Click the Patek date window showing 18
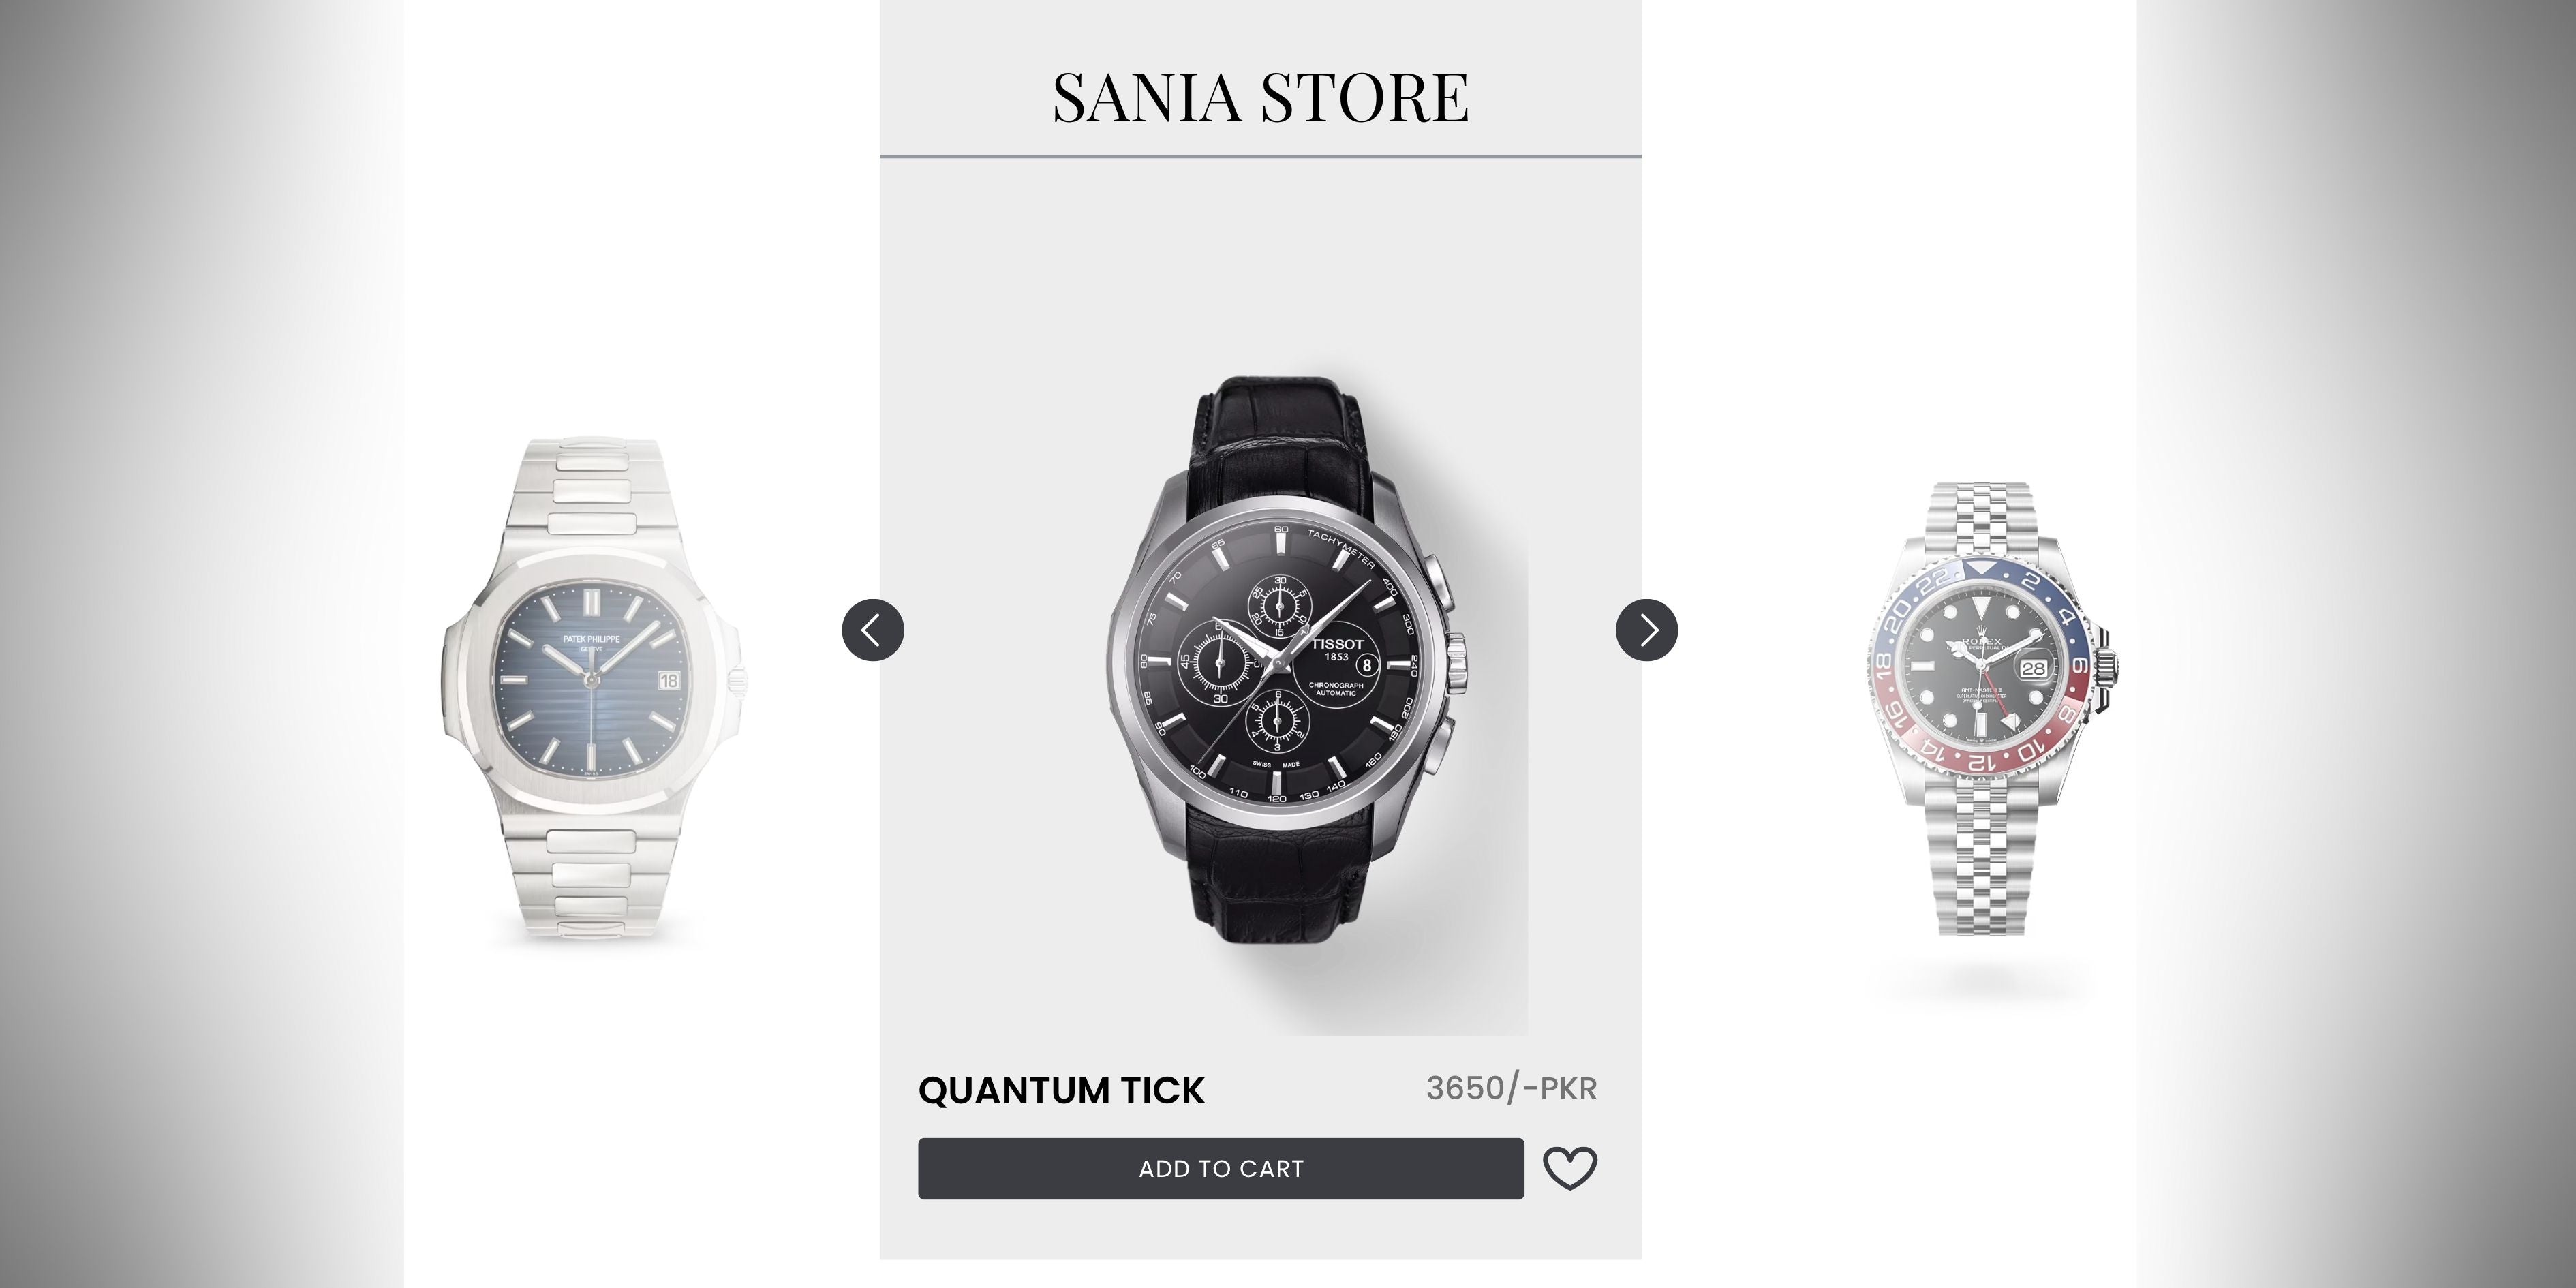The height and width of the screenshot is (1288, 2576). click(669, 680)
